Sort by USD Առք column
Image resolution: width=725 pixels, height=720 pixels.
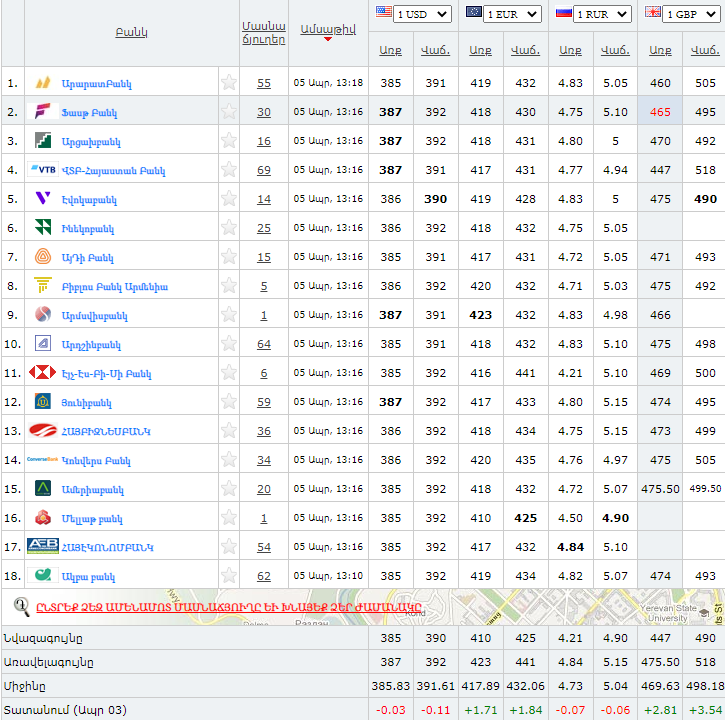pos(390,50)
